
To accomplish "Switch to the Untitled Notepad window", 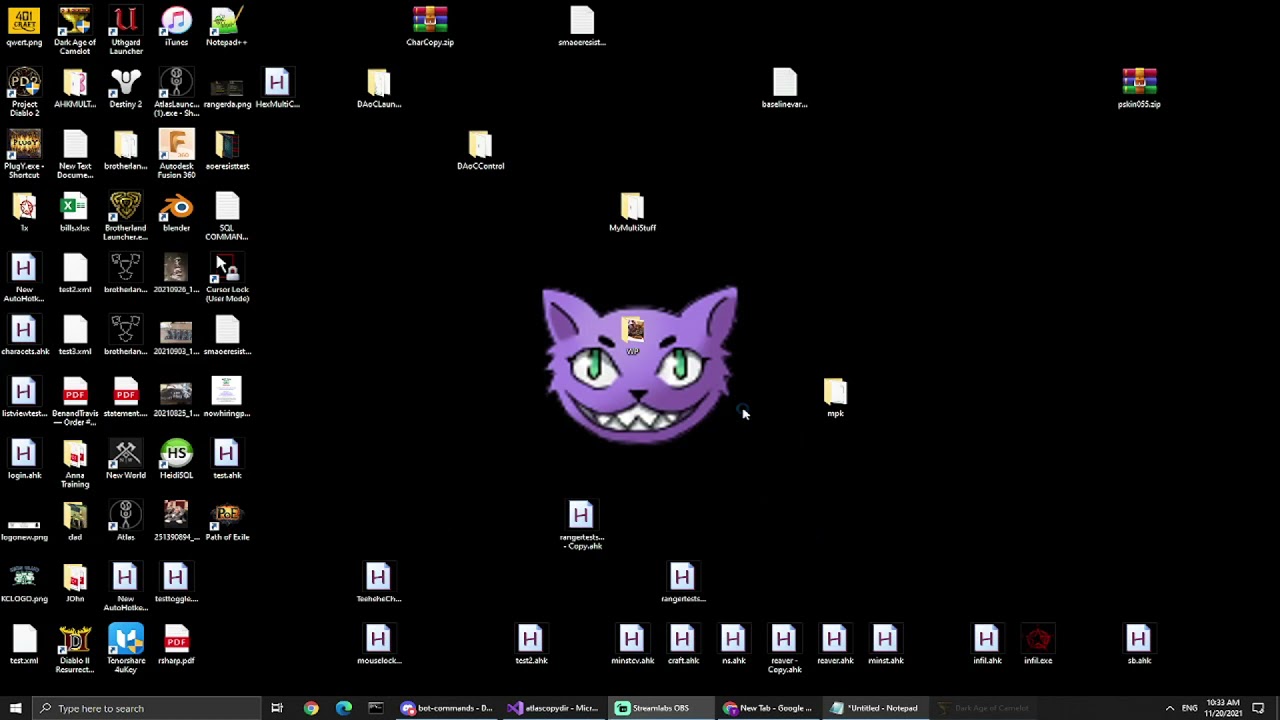I will [877, 708].
